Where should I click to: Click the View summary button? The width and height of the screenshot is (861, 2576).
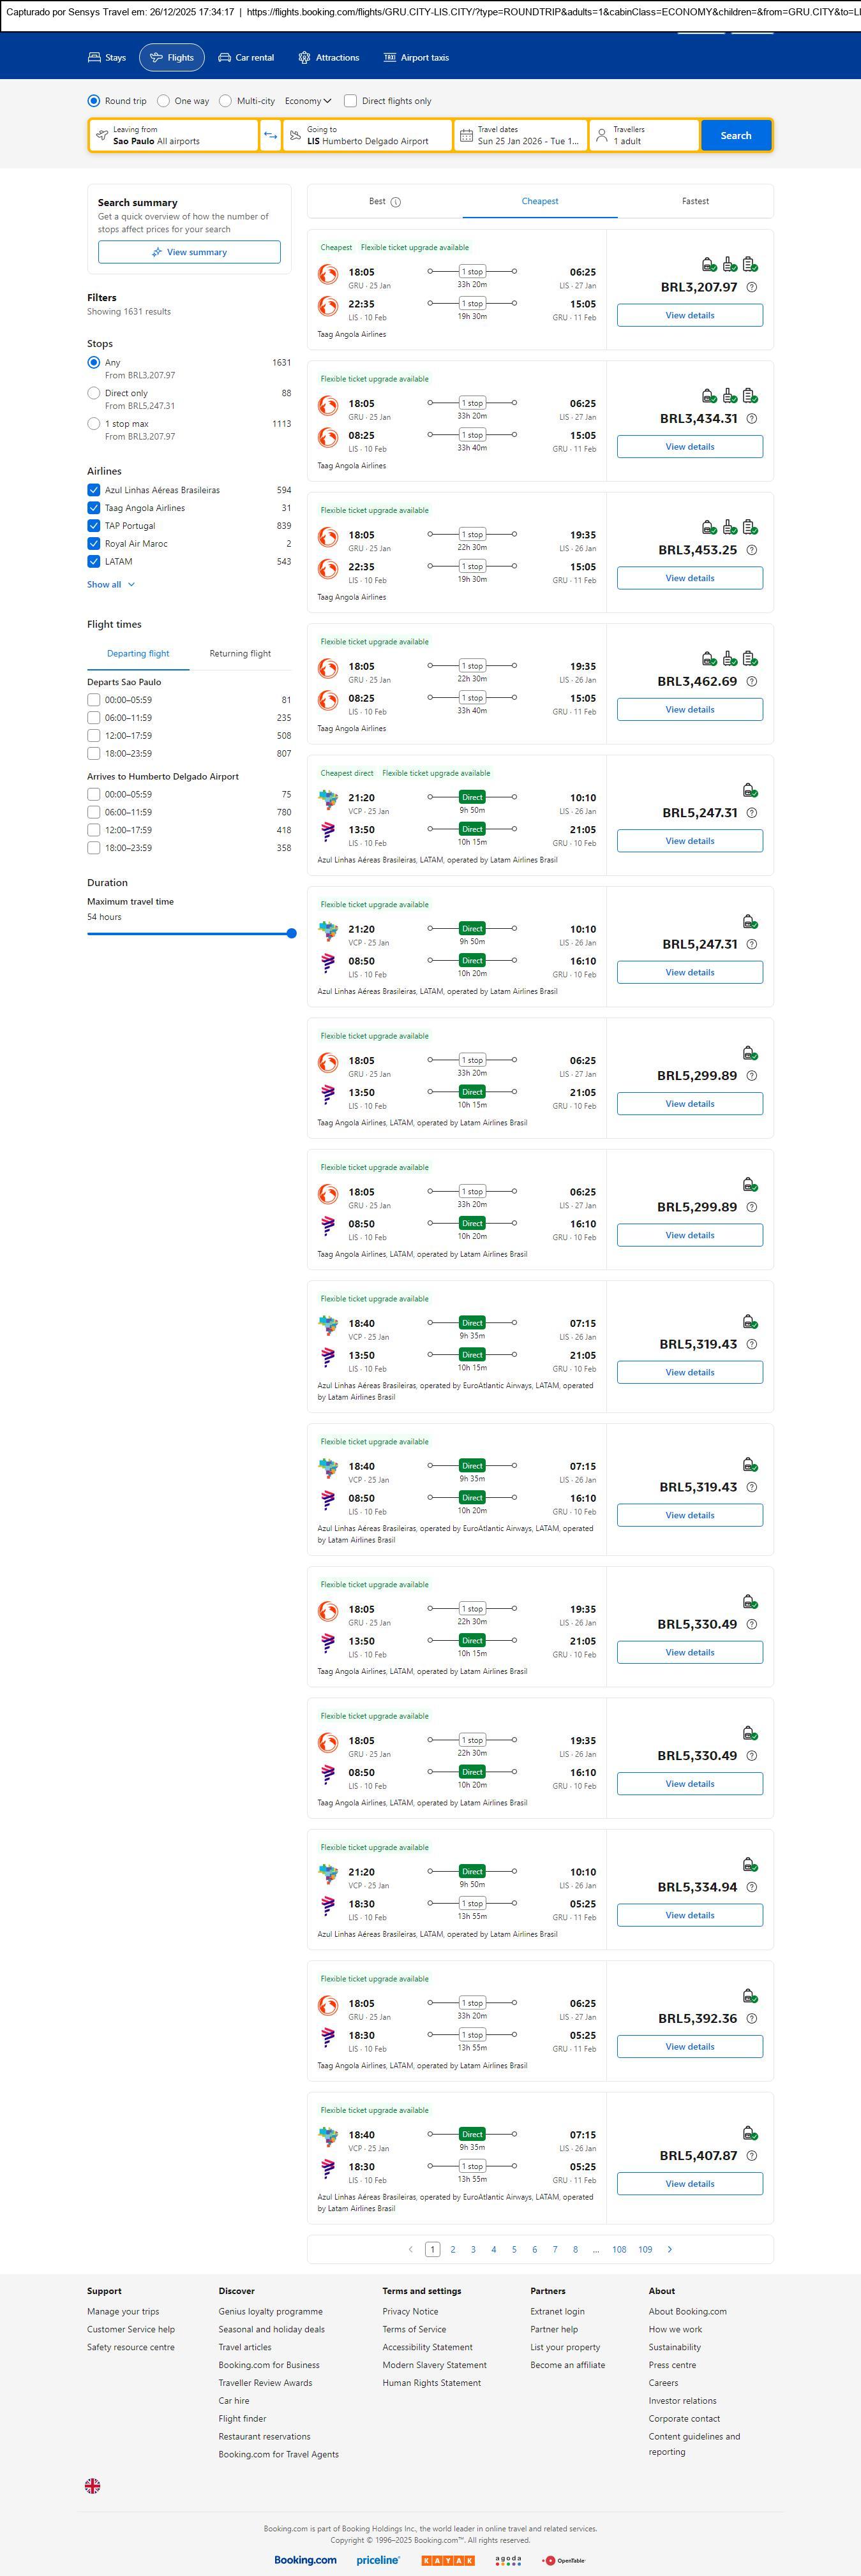189,252
